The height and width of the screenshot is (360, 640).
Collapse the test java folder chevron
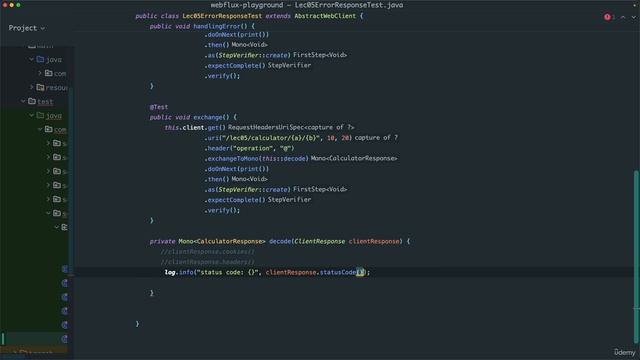[31, 116]
